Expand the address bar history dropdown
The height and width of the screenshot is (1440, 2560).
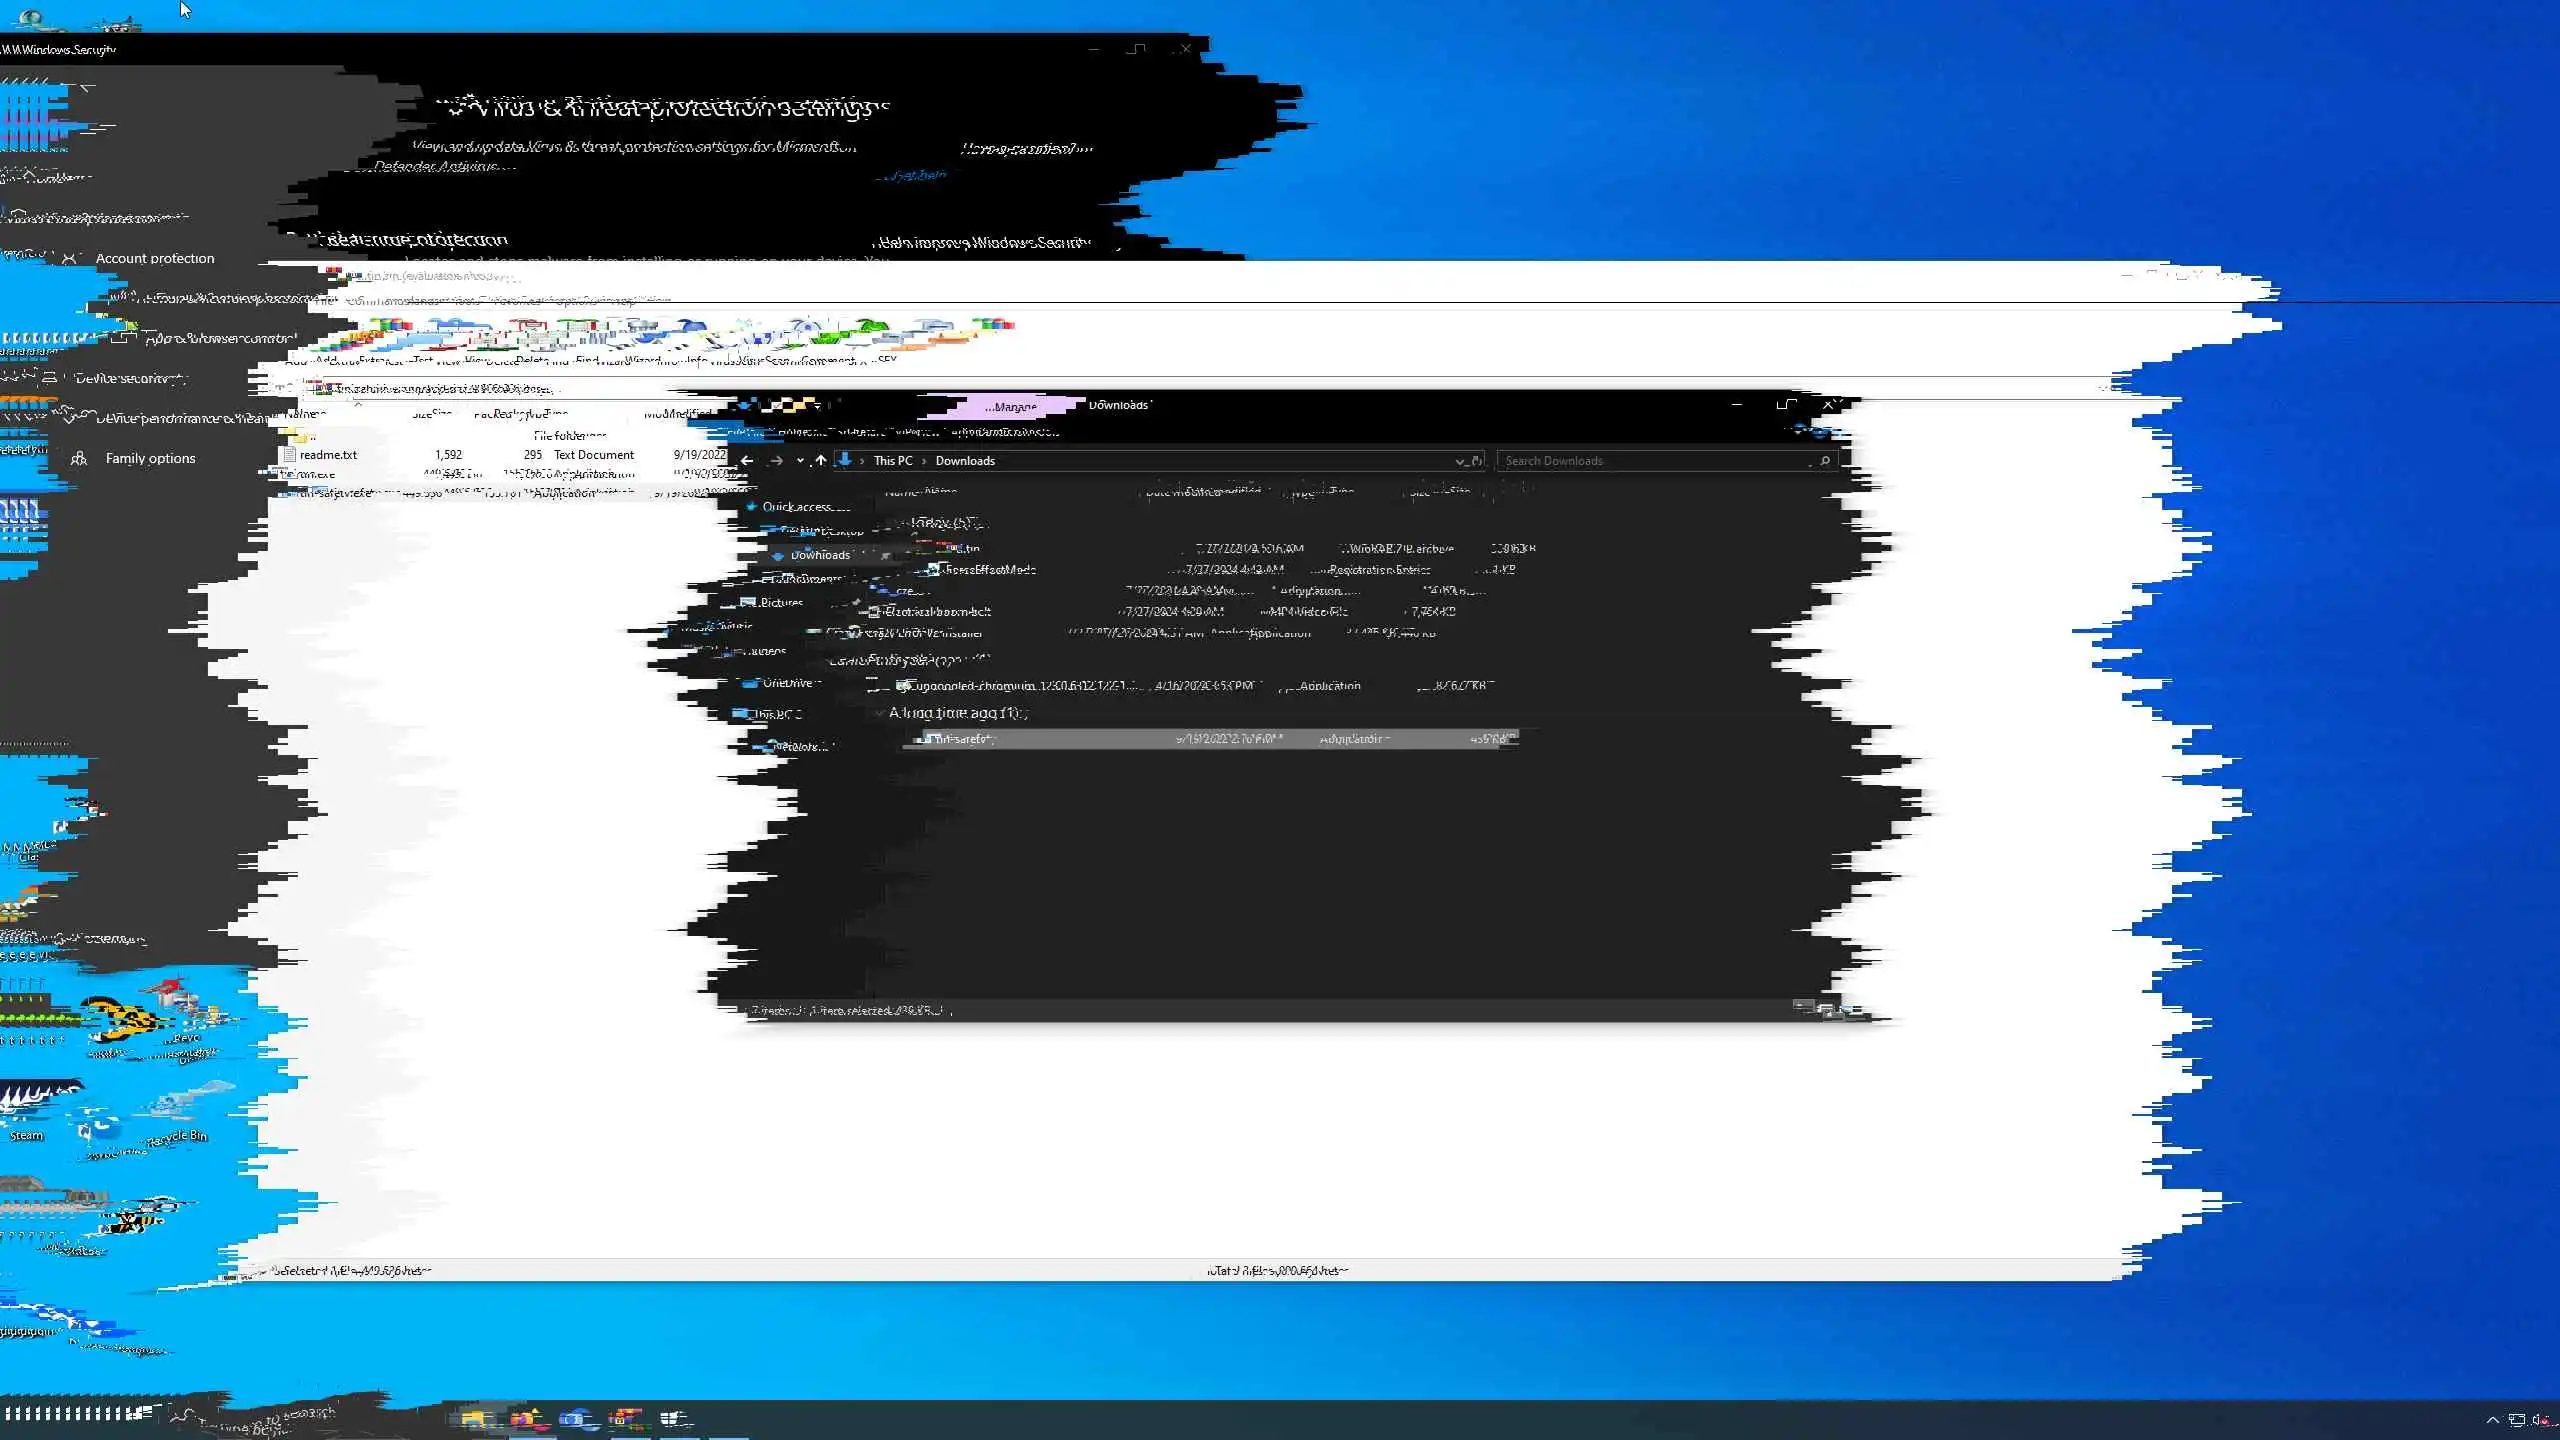1459,461
